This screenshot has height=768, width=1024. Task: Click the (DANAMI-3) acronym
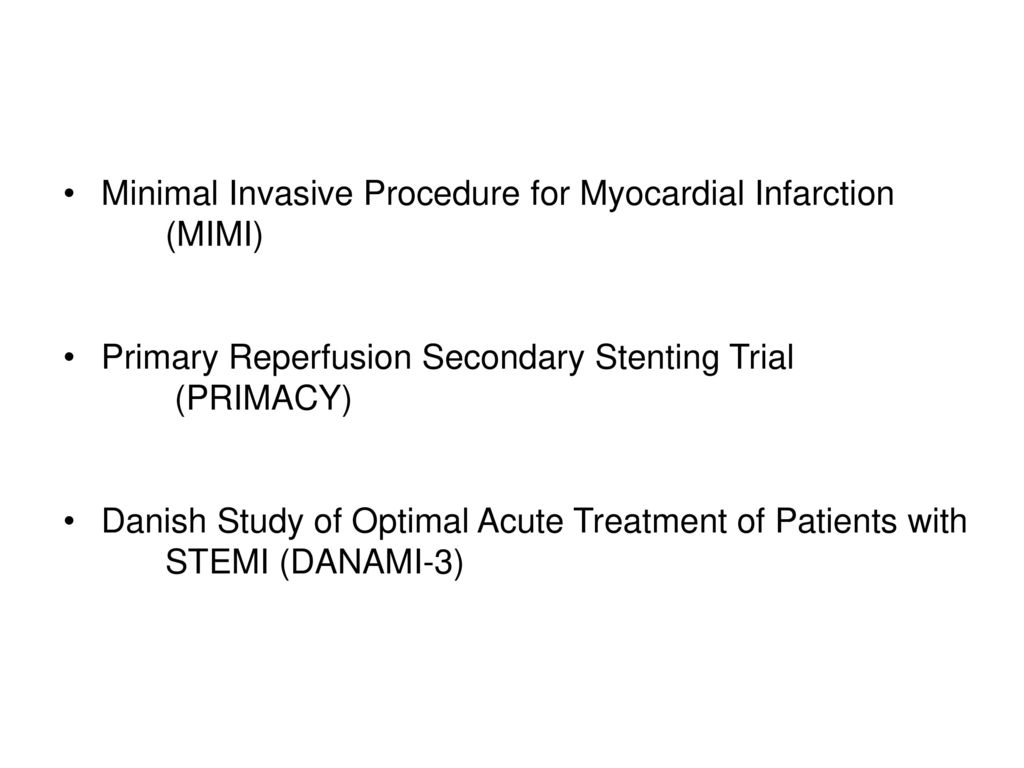tap(372, 562)
